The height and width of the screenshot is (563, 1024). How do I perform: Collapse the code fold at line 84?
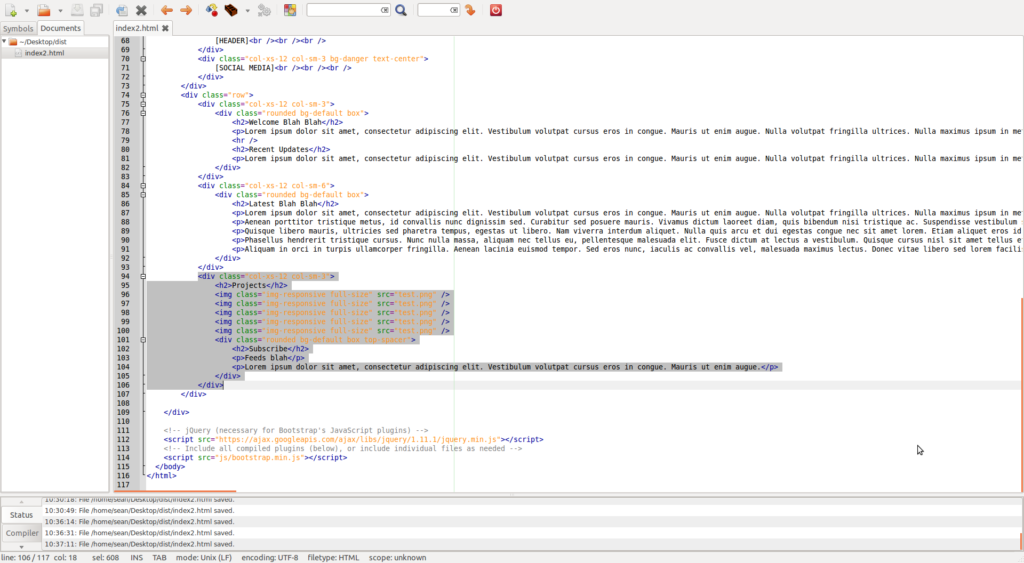(143, 185)
